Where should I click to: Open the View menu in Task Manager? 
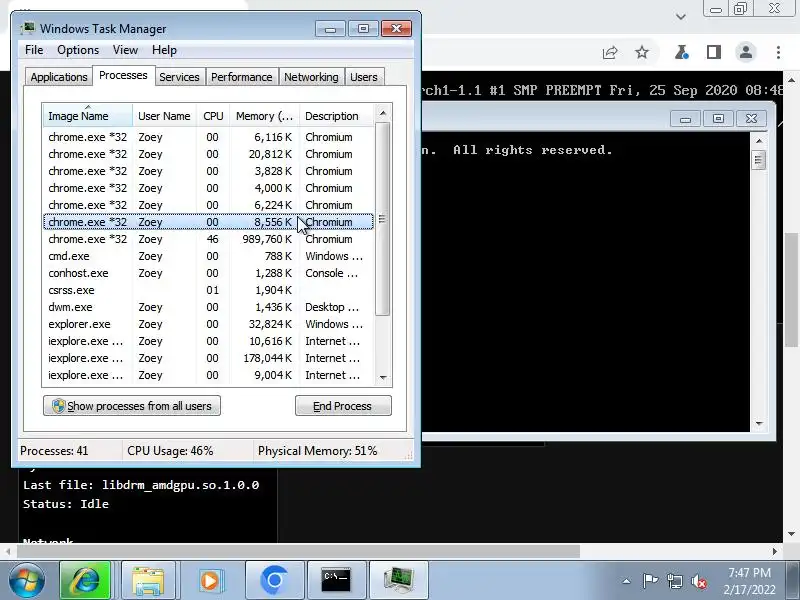pyautogui.click(x=125, y=50)
